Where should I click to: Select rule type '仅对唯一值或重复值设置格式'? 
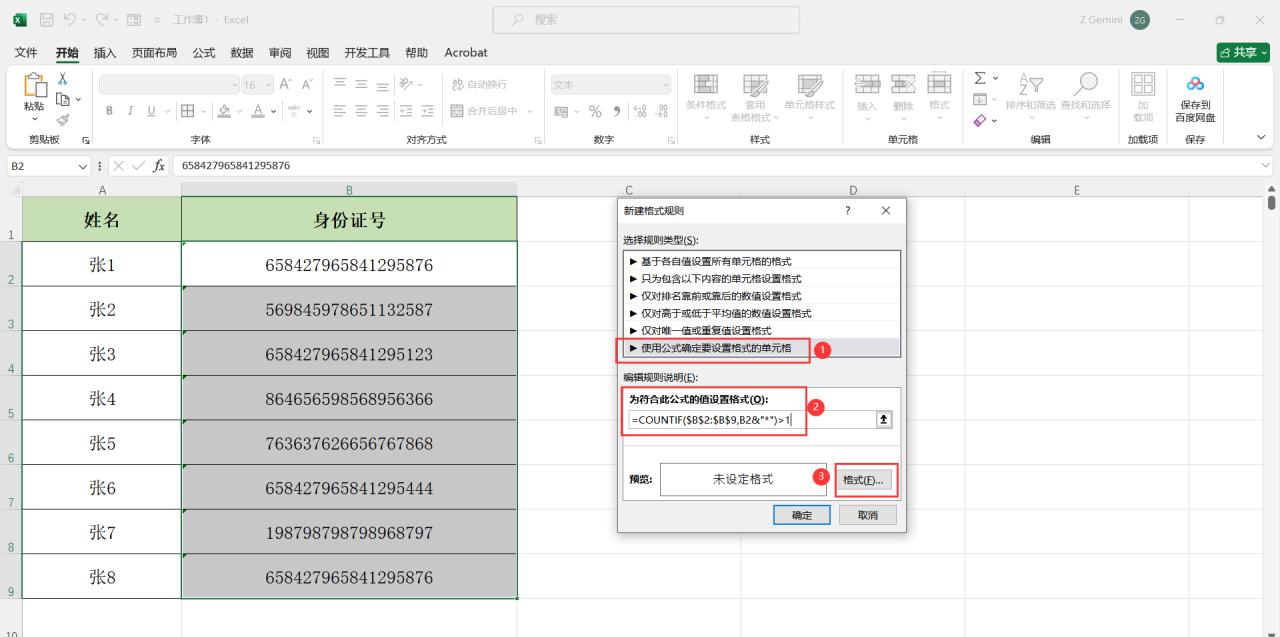(761, 330)
